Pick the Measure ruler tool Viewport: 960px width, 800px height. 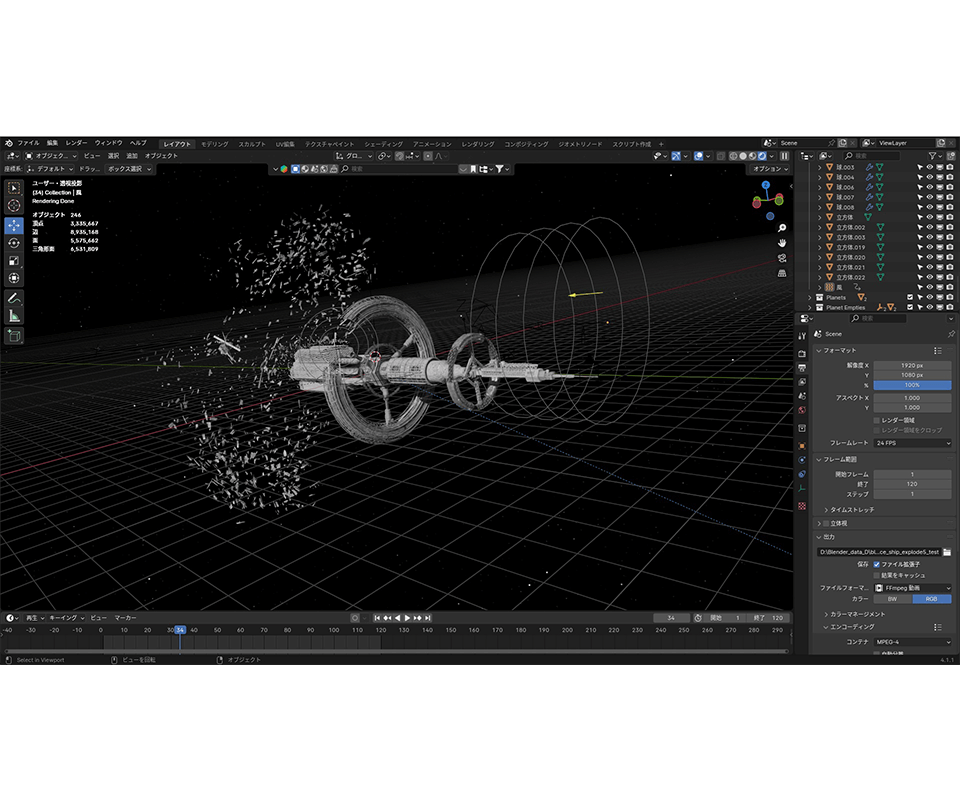(14, 316)
